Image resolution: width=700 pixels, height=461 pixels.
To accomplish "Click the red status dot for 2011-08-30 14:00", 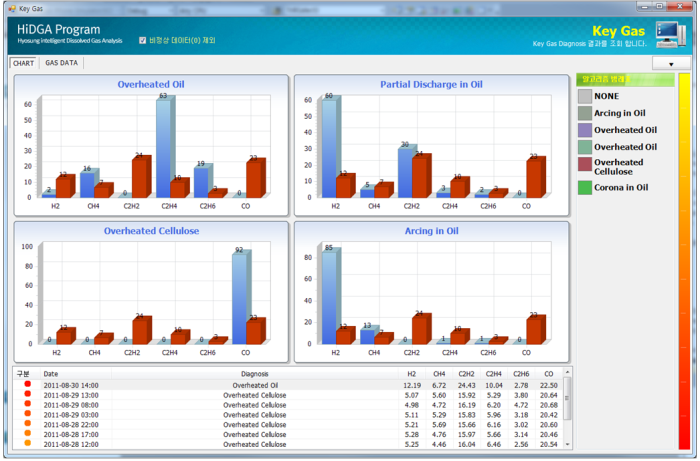I will click(28, 384).
